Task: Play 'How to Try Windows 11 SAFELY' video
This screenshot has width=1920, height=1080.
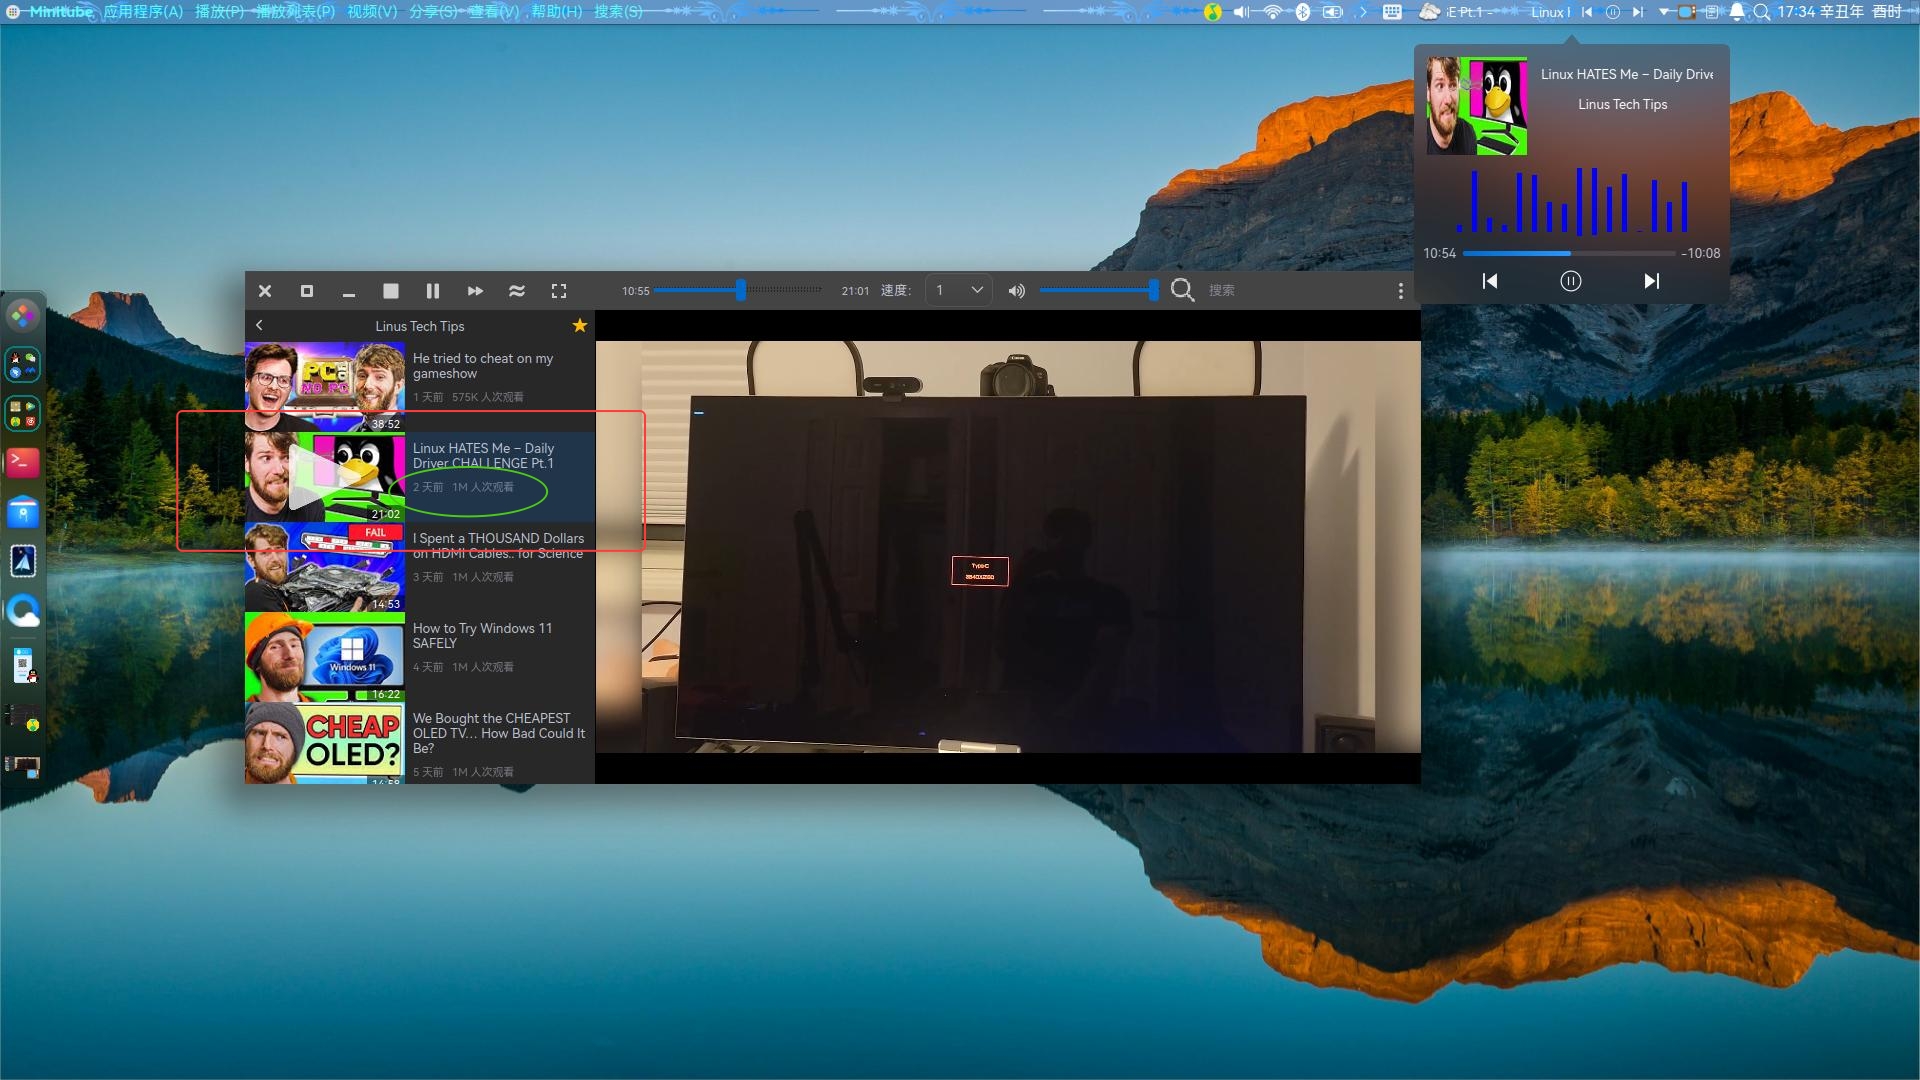Action: tap(482, 636)
